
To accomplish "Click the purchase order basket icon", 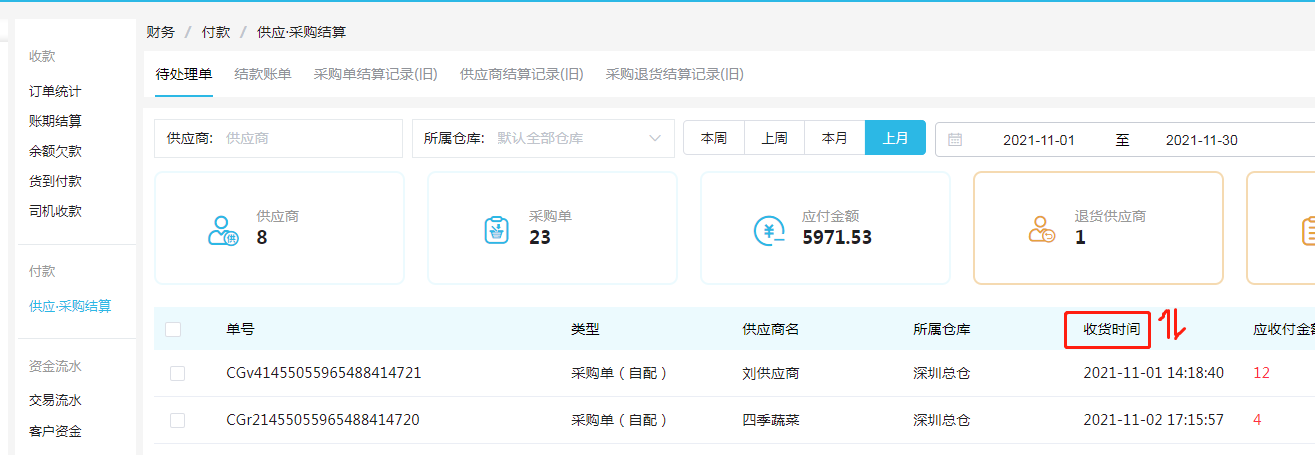I will (495, 230).
